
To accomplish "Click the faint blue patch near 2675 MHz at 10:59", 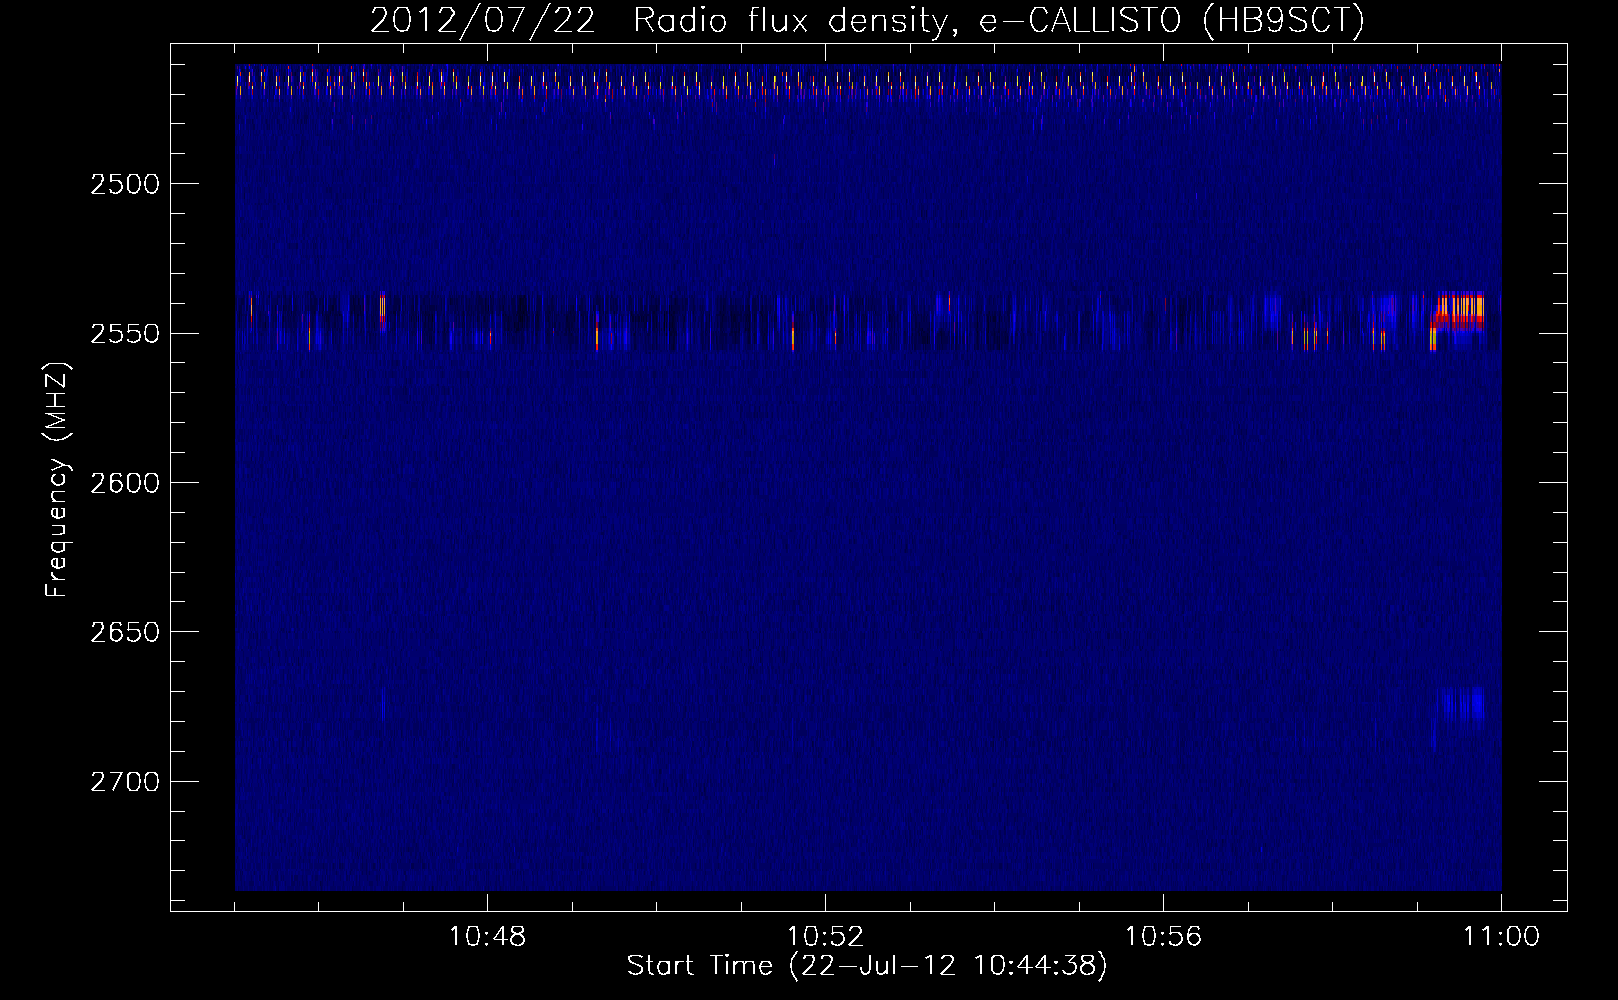I will (x=1460, y=705).
